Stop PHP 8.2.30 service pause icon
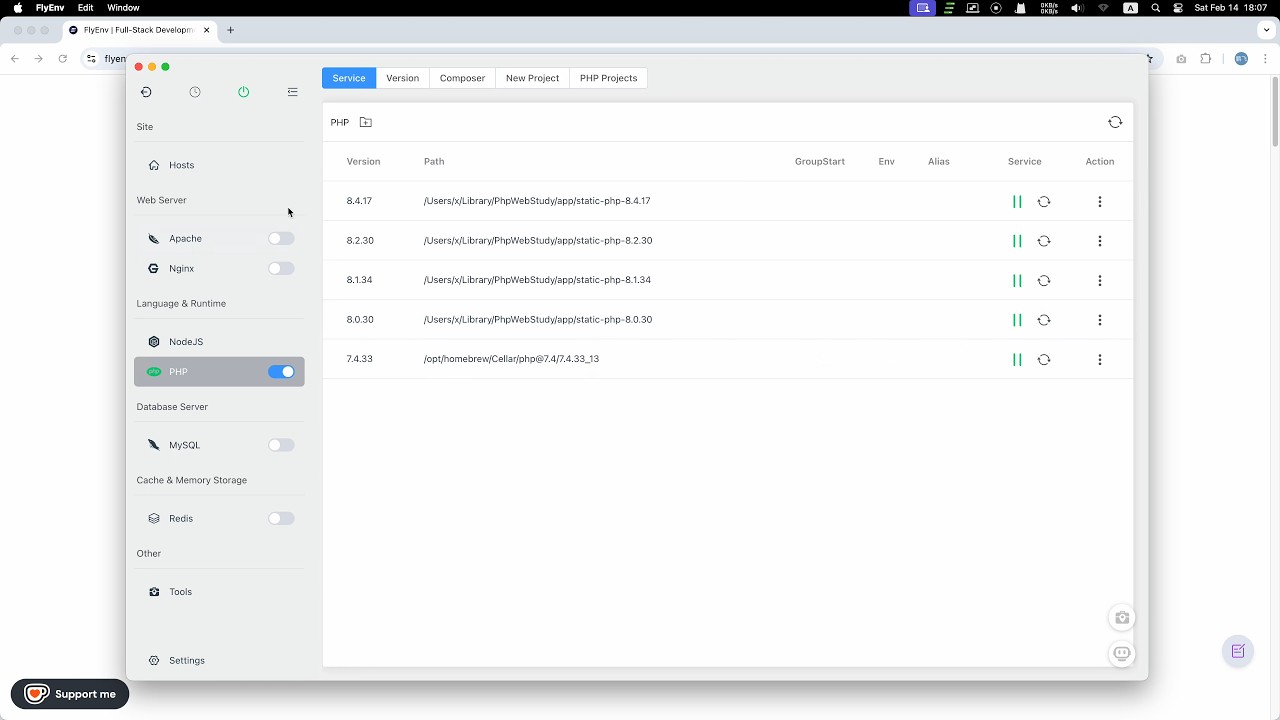Screen dimensions: 1280x720 coord(1017,241)
